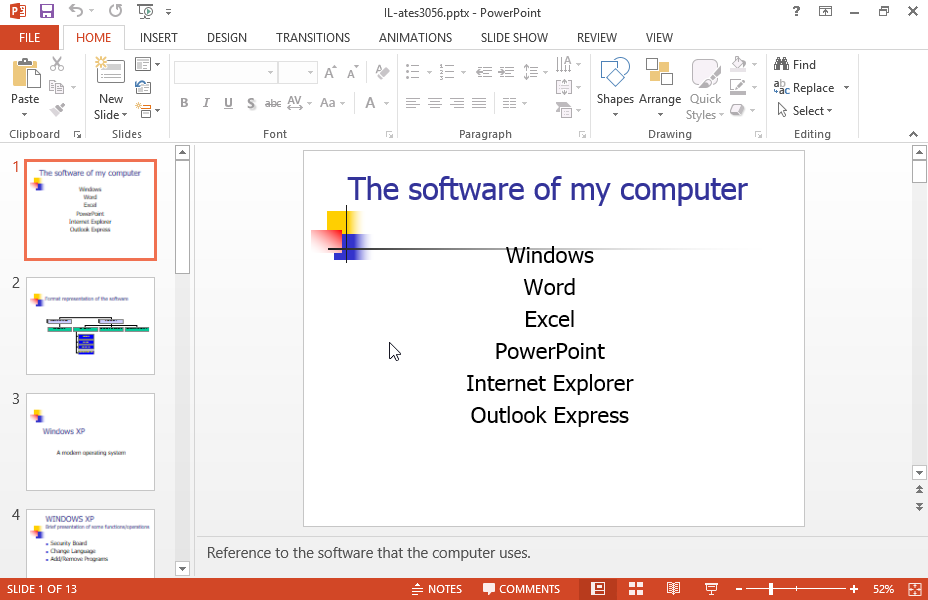Open Align Text options

coord(568,87)
